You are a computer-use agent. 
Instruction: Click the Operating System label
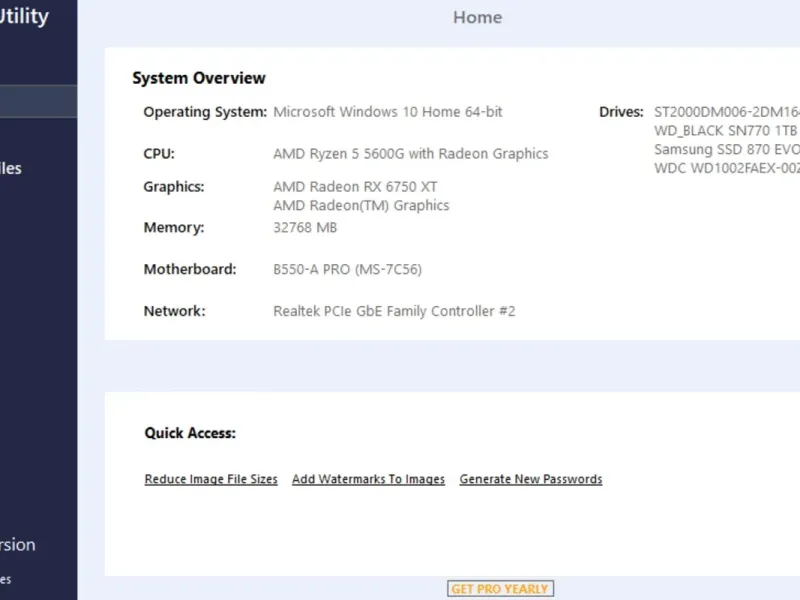point(205,112)
